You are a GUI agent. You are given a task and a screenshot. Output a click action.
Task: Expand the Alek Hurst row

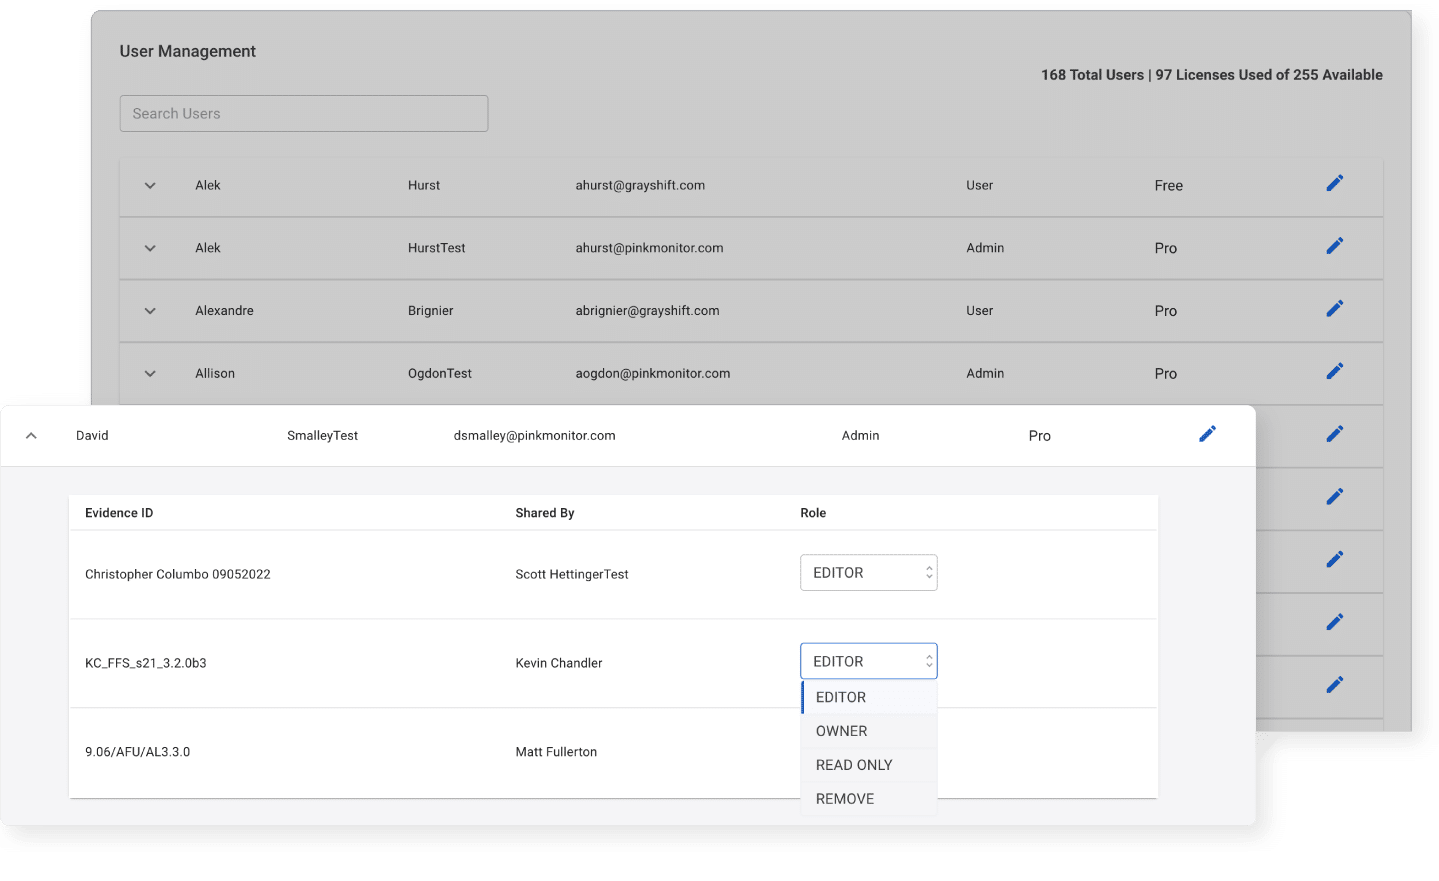pyautogui.click(x=150, y=186)
